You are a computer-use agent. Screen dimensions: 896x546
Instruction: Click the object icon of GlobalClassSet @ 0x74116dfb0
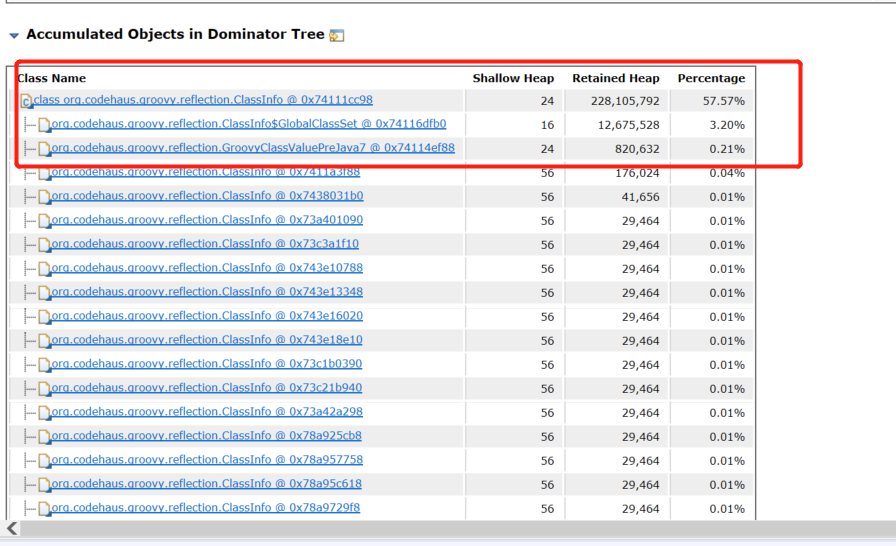click(44, 126)
